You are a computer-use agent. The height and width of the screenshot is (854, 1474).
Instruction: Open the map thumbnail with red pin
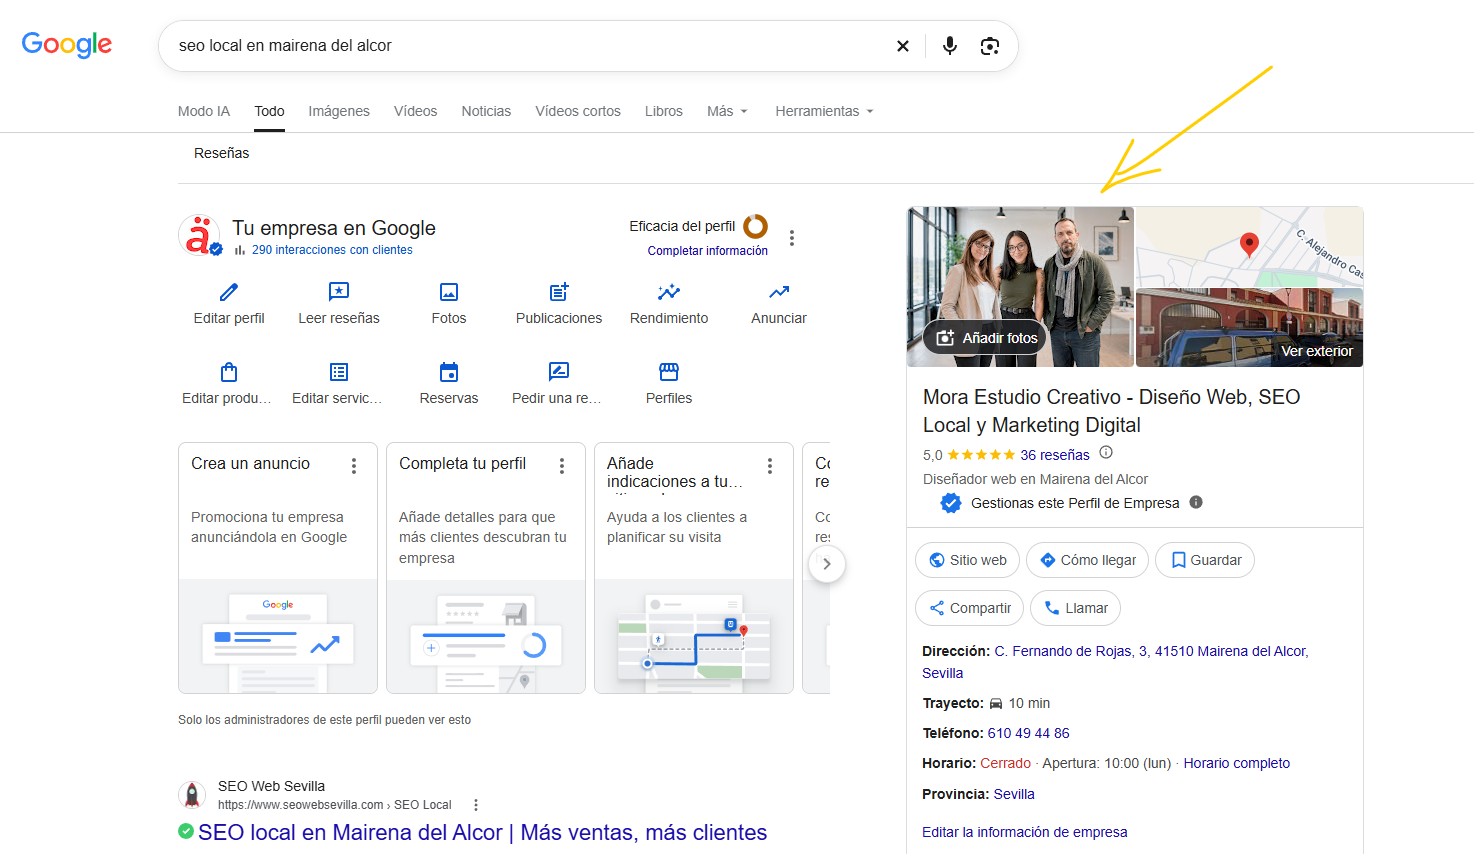tap(1250, 247)
